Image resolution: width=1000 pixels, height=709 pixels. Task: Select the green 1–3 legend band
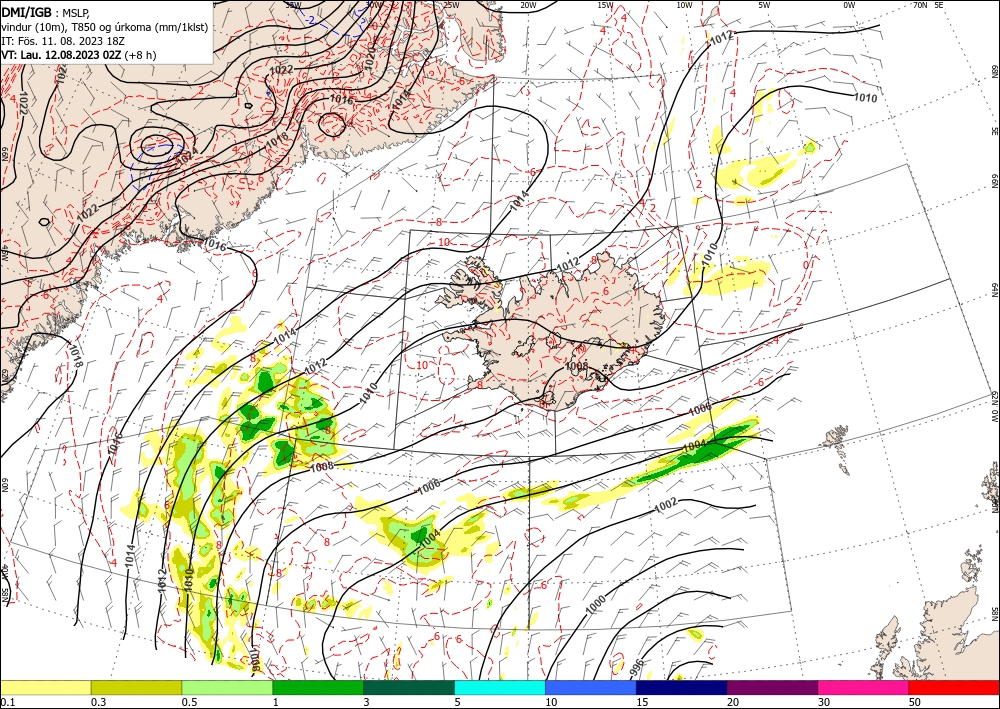coord(318,687)
